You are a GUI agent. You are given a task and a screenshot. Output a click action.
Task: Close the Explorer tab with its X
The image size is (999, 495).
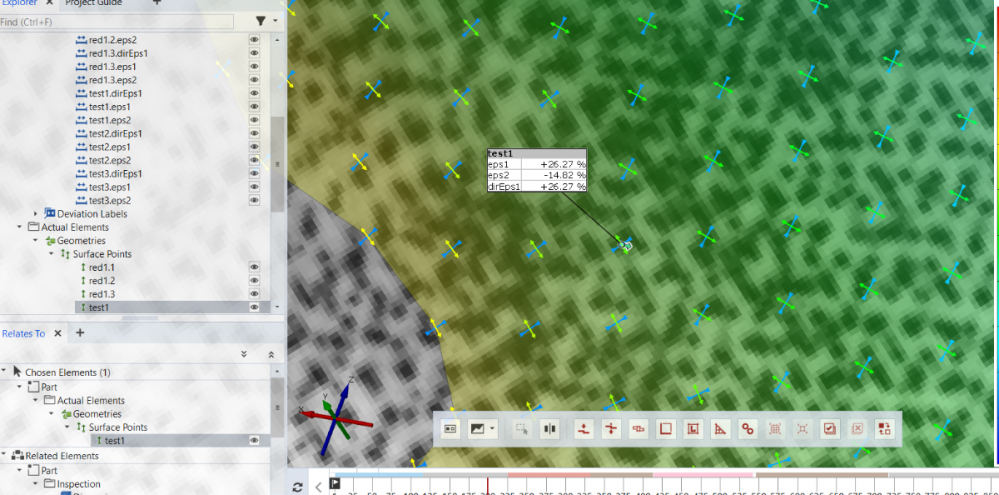50,3
